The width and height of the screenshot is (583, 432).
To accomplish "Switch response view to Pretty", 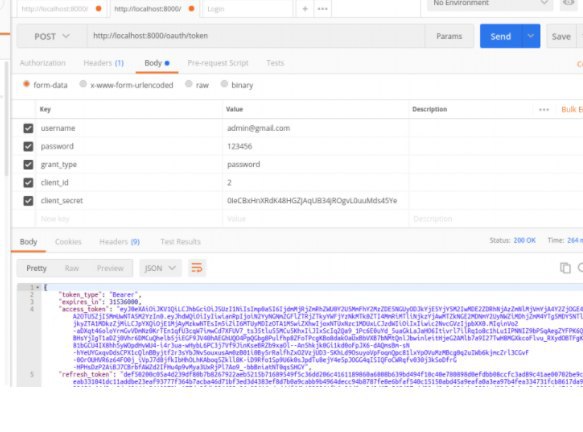I will [36, 268].
